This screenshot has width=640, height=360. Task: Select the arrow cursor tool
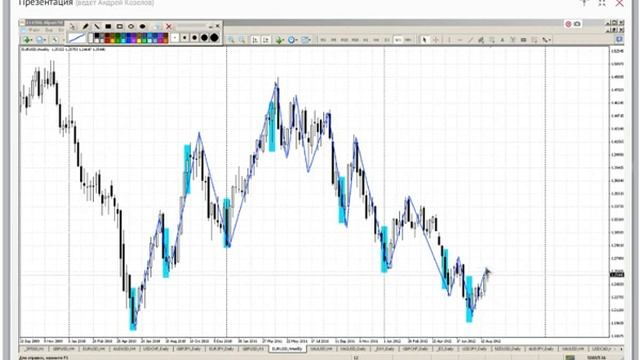point(424,40)
